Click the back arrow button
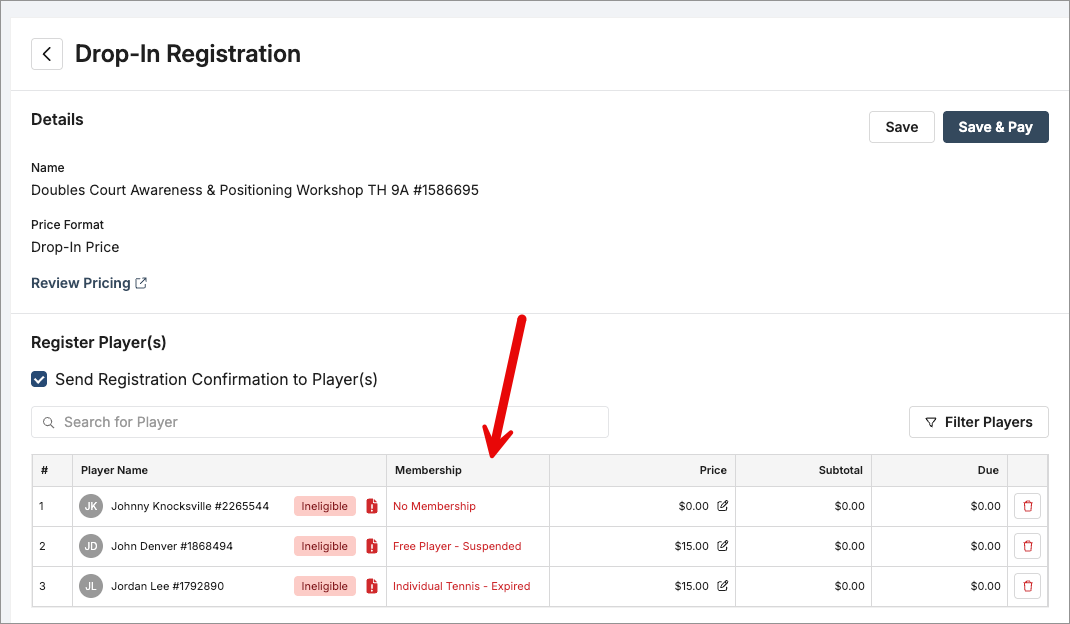Viewport: 1070px width, 624px height. coord(47,54)
